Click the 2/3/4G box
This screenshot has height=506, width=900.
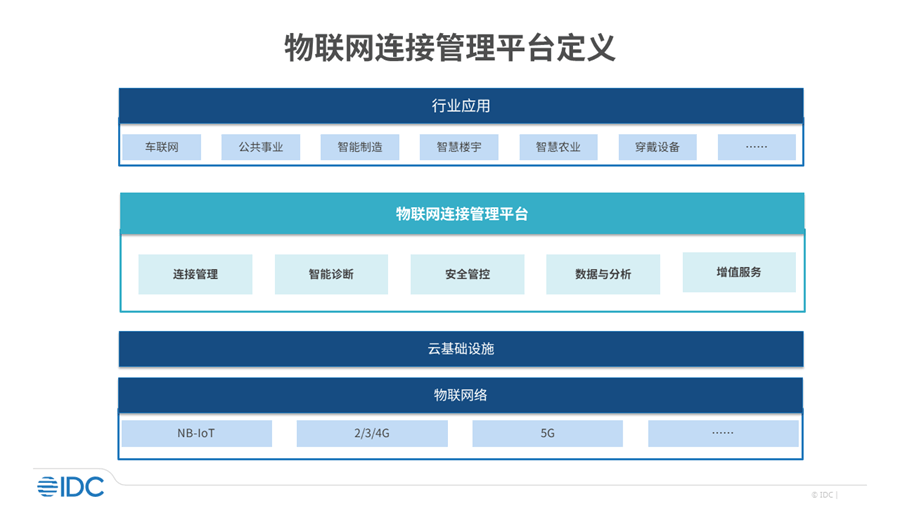pyautogui.click(x=372, y=434)
